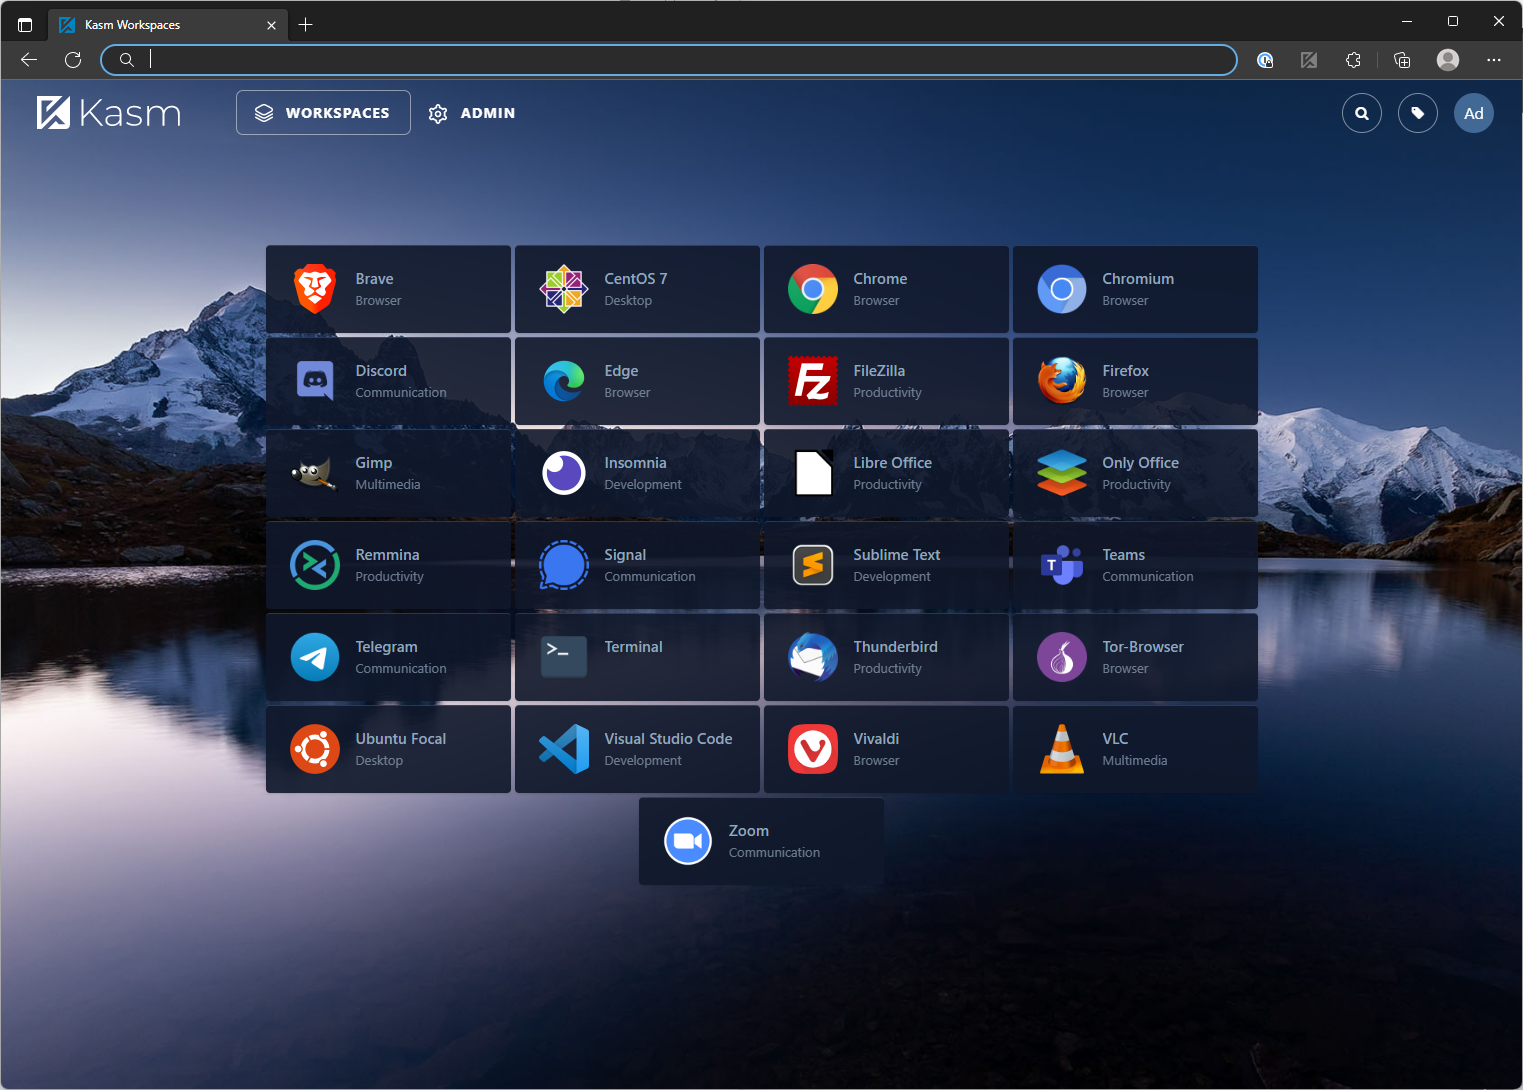
Task: Launch the Thunderbird productivity workspace
Action: 886,657
